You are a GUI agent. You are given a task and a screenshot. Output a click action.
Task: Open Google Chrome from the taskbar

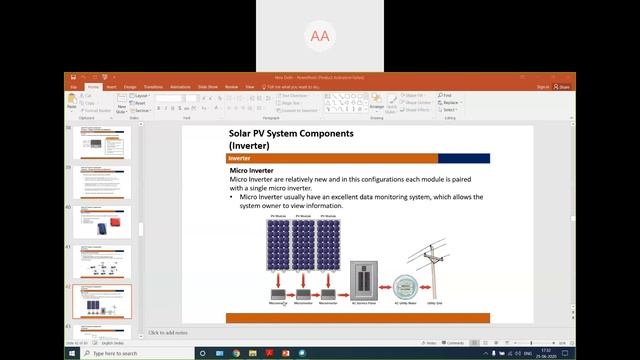pos(236,353)
